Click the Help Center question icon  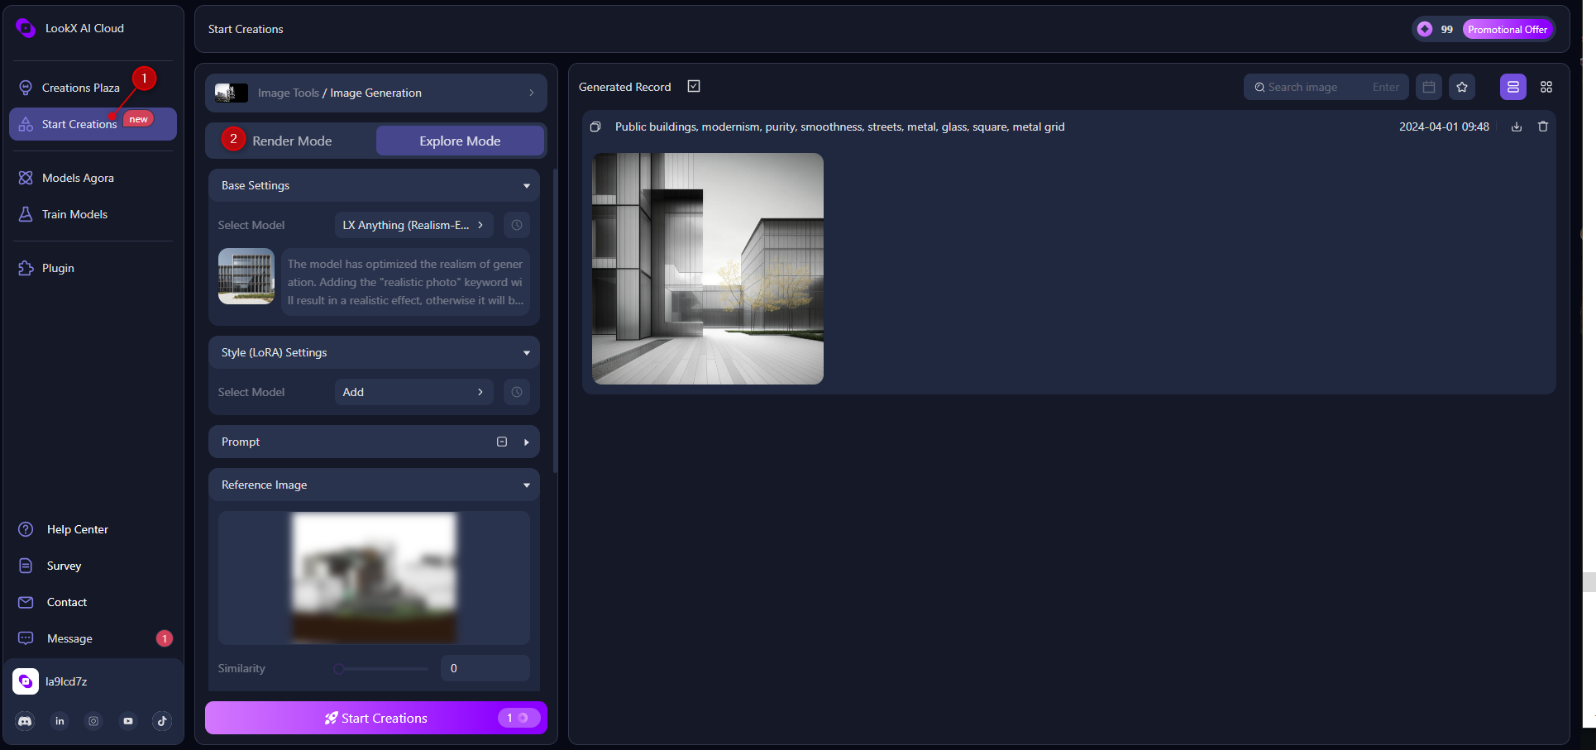(26, 529)
